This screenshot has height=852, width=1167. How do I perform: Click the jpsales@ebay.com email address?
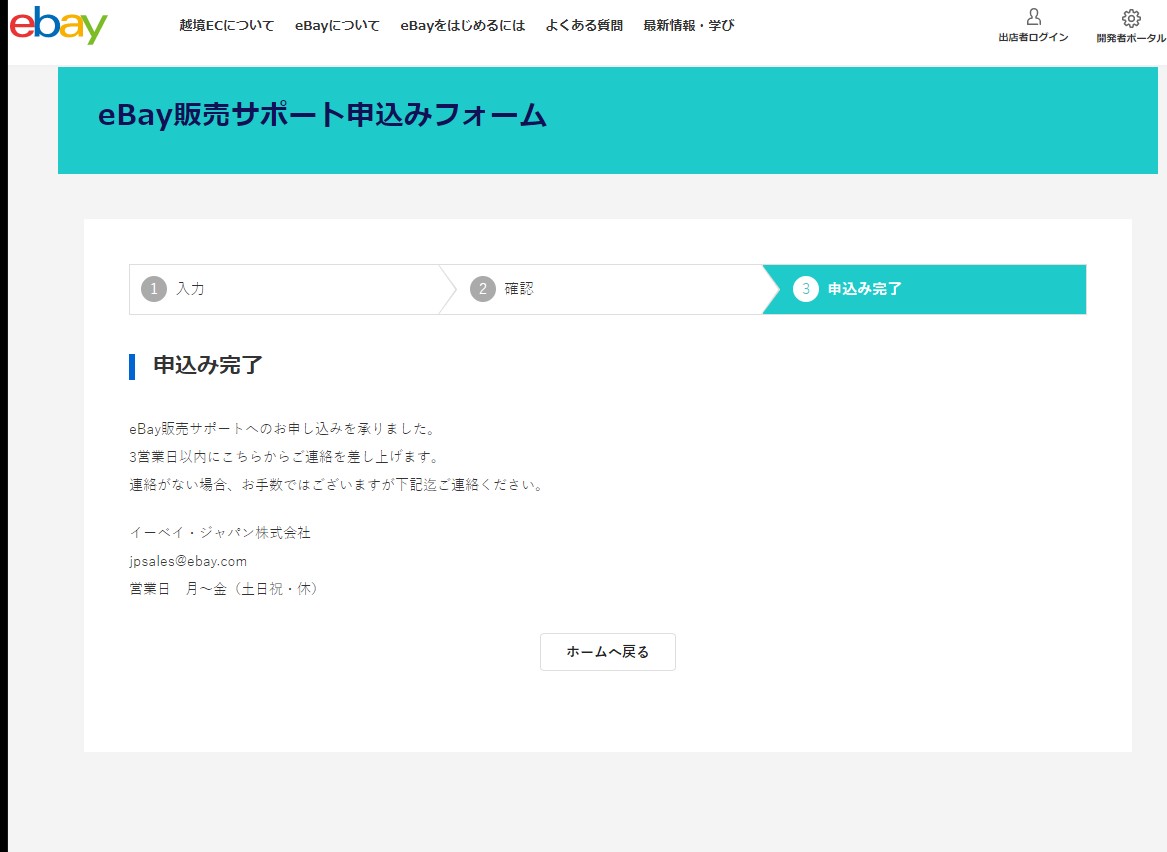point(188,561)
